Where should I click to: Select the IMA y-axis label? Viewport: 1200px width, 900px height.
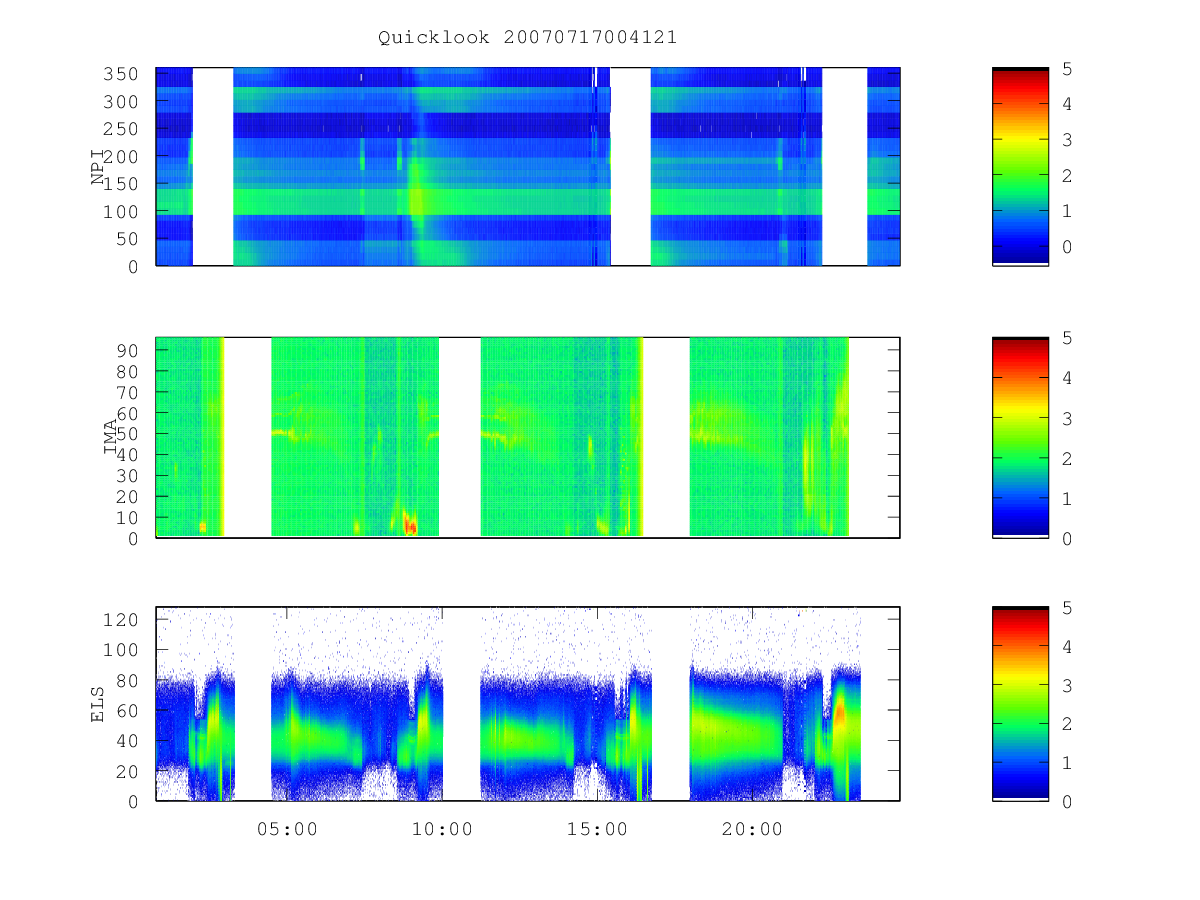110,437
